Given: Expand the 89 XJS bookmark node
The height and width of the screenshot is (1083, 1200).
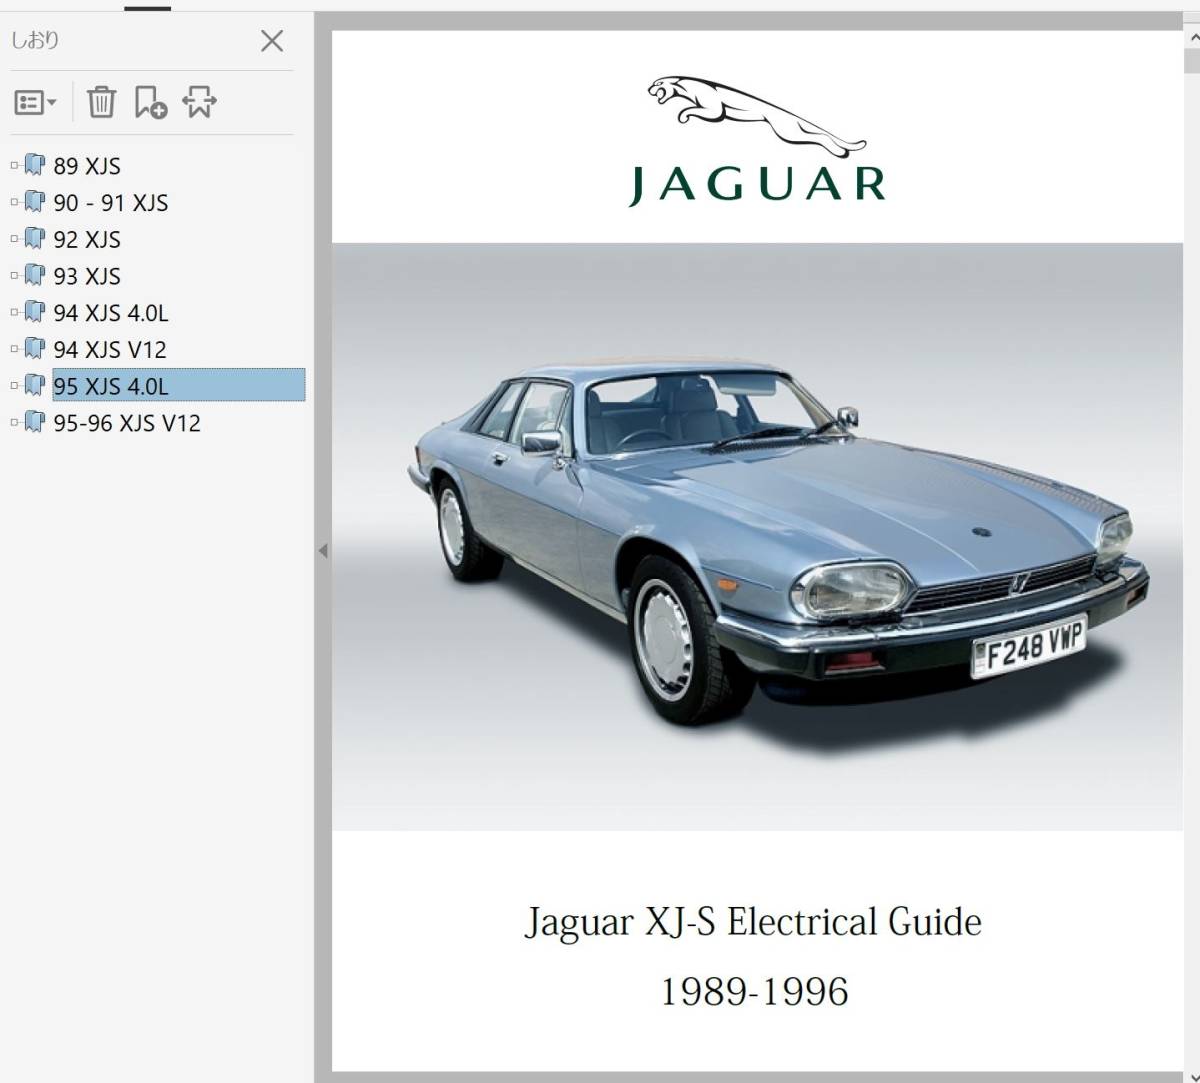Looking at the screenshot, I should [x=14, y=165].
